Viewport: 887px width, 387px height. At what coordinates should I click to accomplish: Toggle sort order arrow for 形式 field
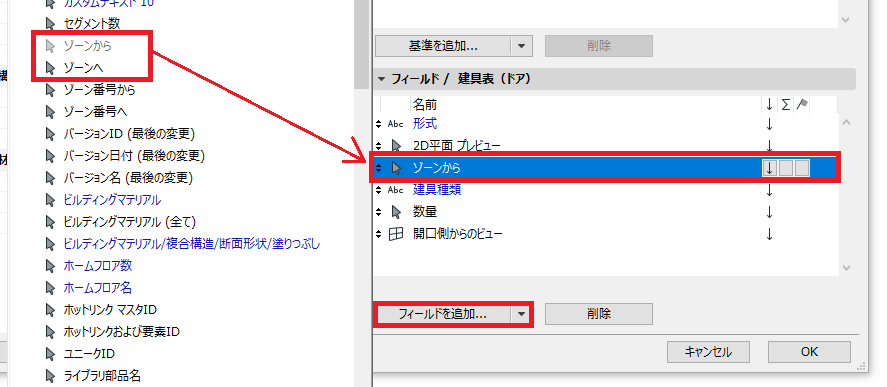[x=769, y=123]
